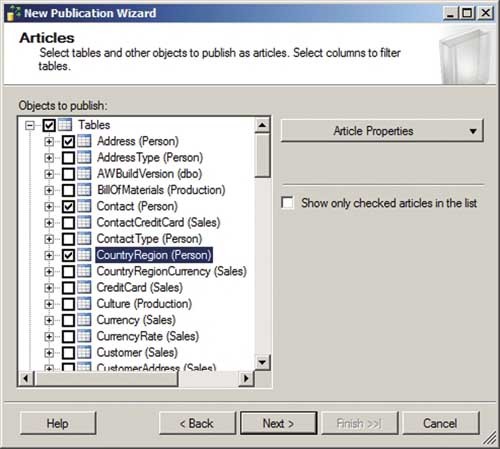Image resolution: width=500 pixels, height=449 pixels.
Task: Expand the Contact (Person) node
Action: (x=49, y=207)
